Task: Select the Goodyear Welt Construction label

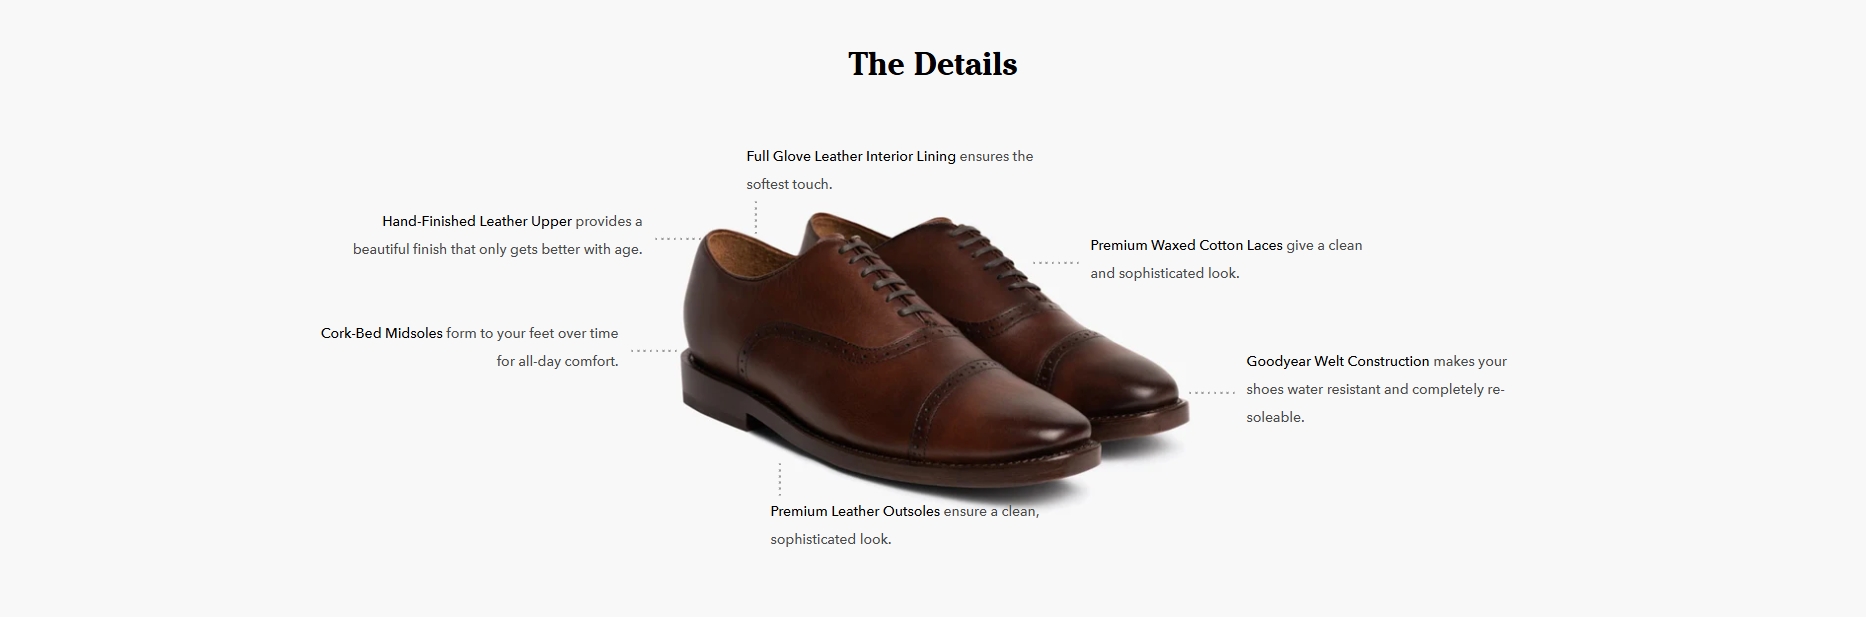Action: tap(1337, 361)
